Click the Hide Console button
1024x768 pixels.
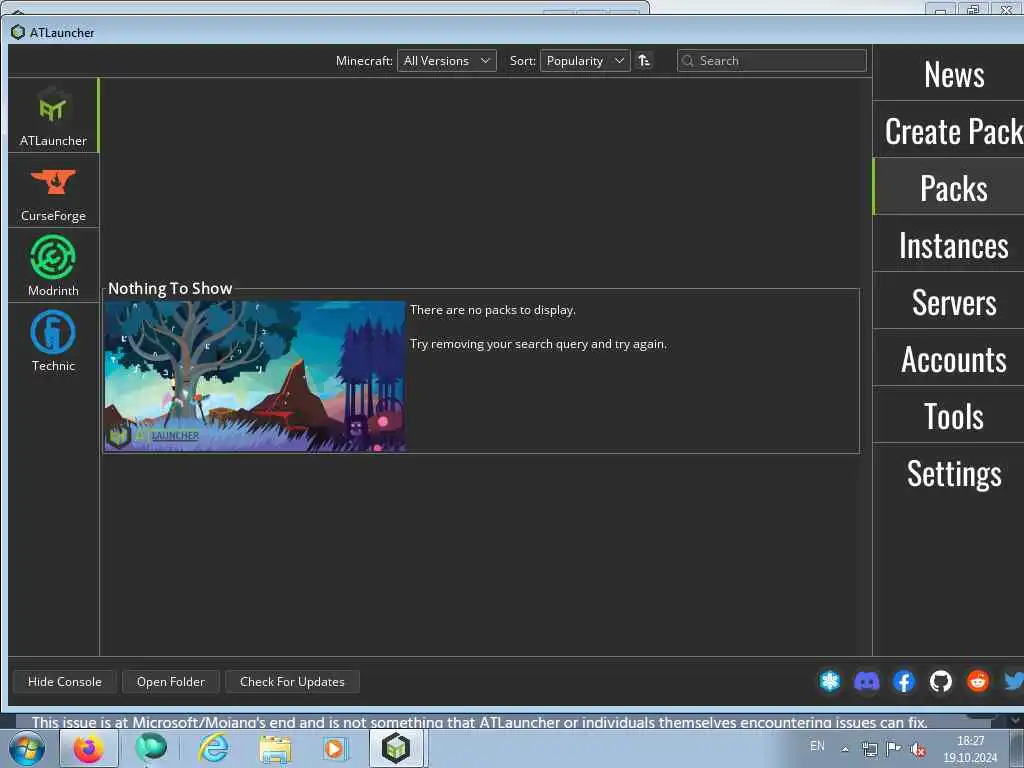pyautogui.click(x=65, y=681)
